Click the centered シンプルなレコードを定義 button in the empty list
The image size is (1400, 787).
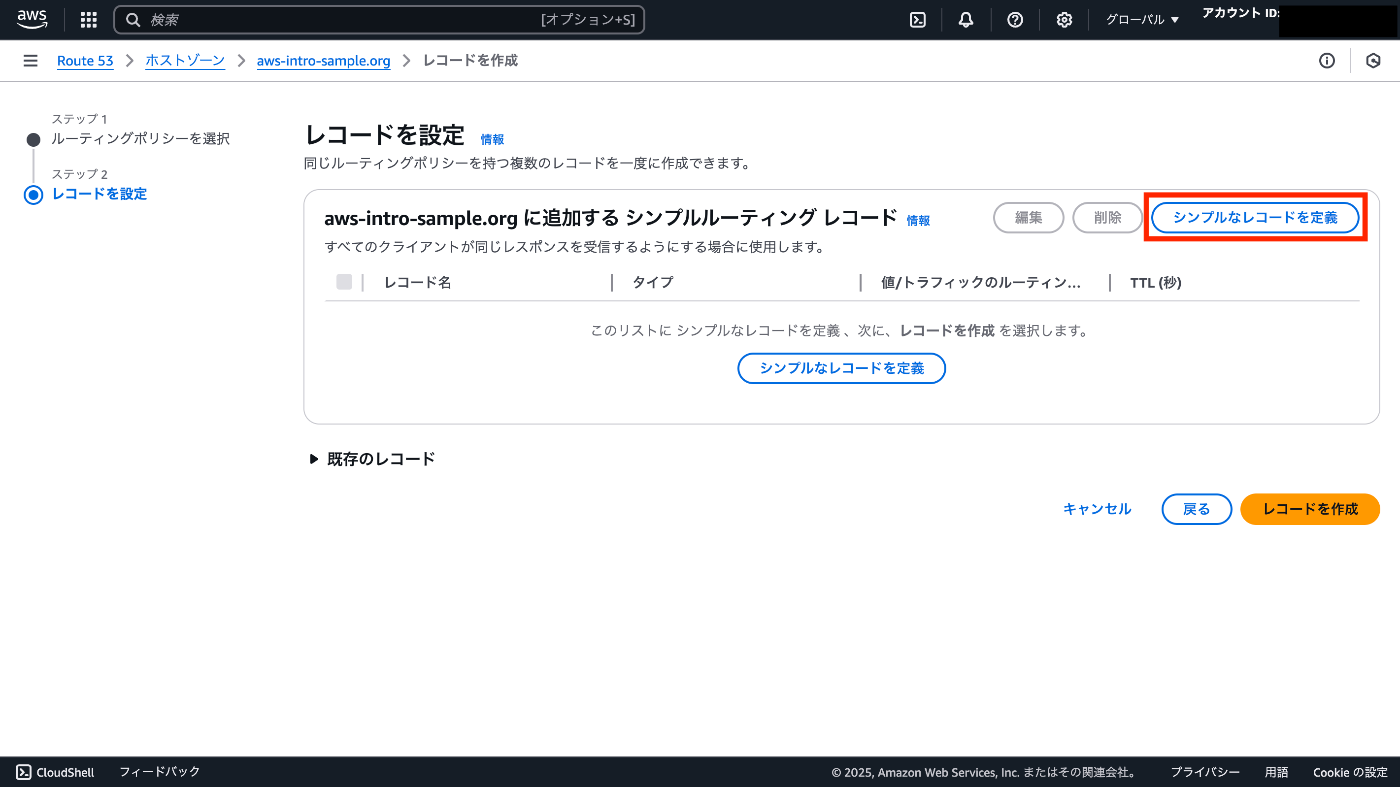841,368
